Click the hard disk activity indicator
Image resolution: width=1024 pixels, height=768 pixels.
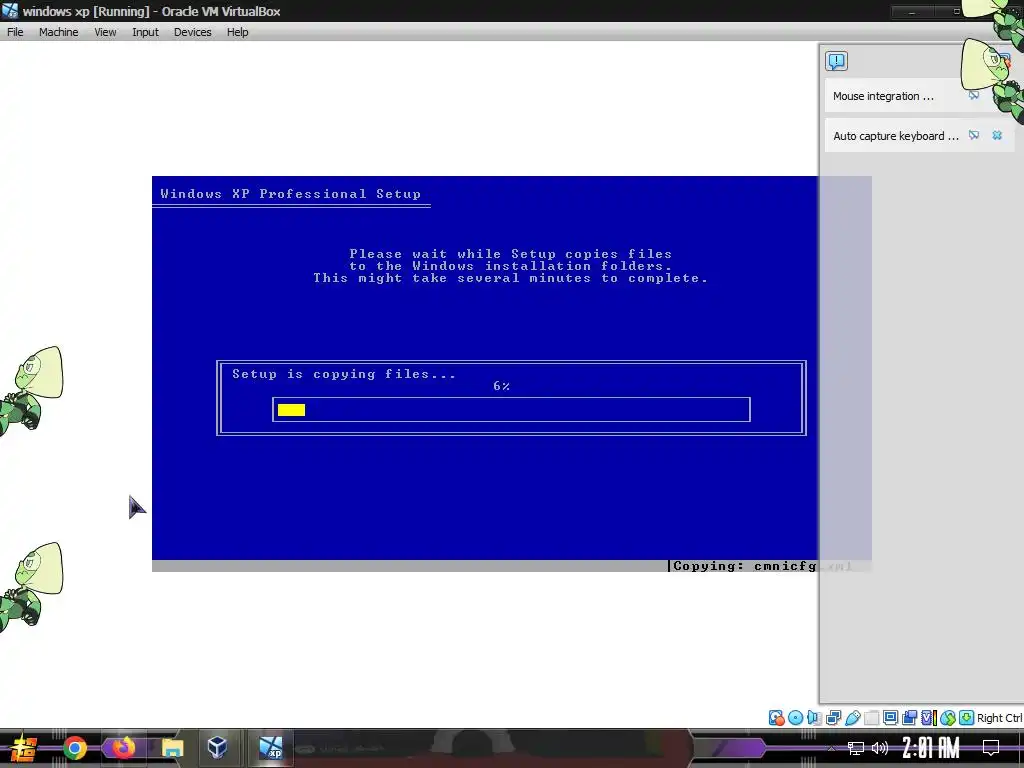click(776, 718)
